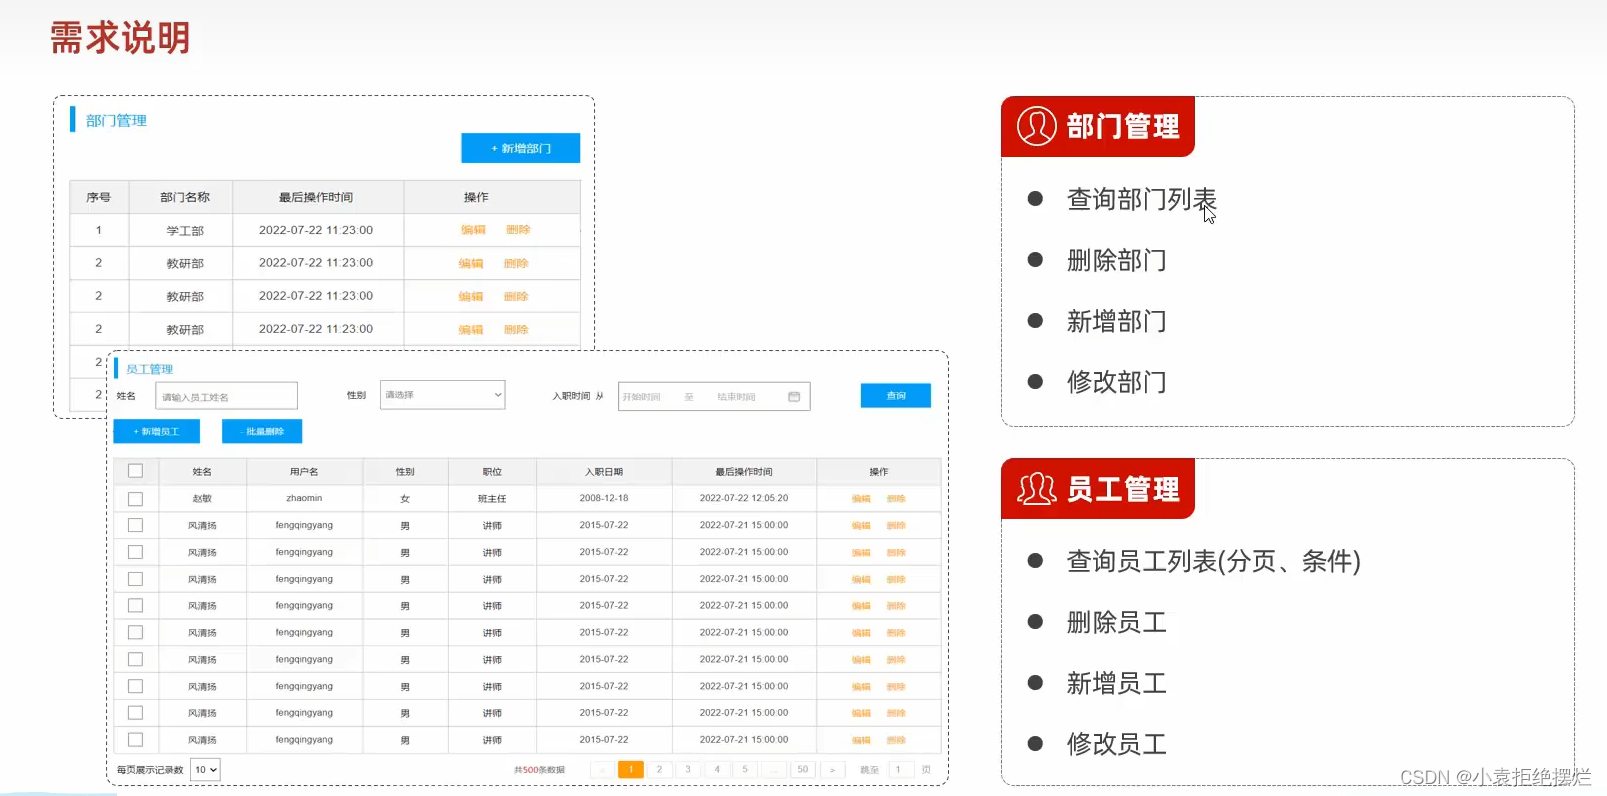This screenshot has width=1607, height=796.
Task: Click the red 部门管理 heading label
Action: pyautogui.click(x=1123, y=127)
